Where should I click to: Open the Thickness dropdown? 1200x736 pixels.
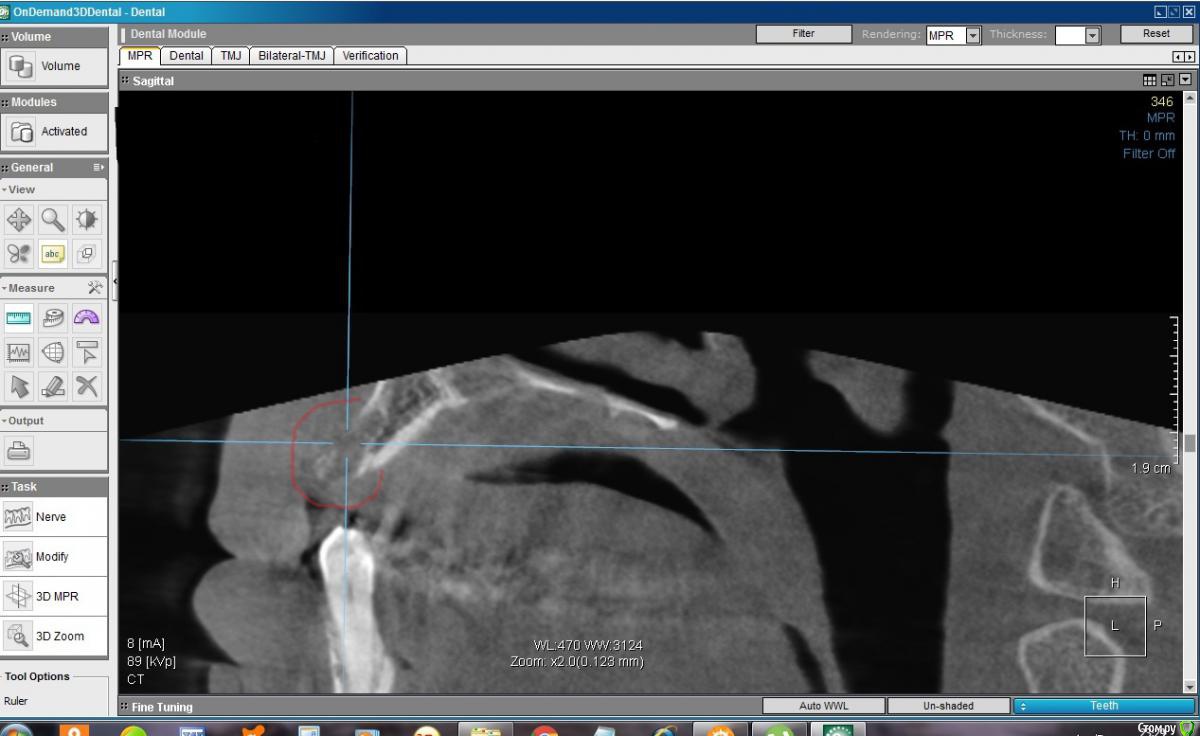[1092, 35]
